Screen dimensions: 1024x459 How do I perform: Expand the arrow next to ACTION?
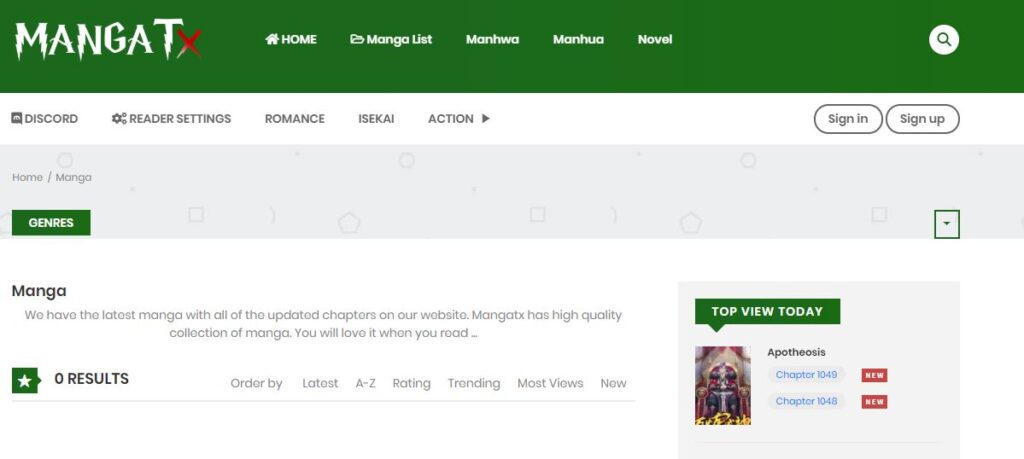pos(486,119)
